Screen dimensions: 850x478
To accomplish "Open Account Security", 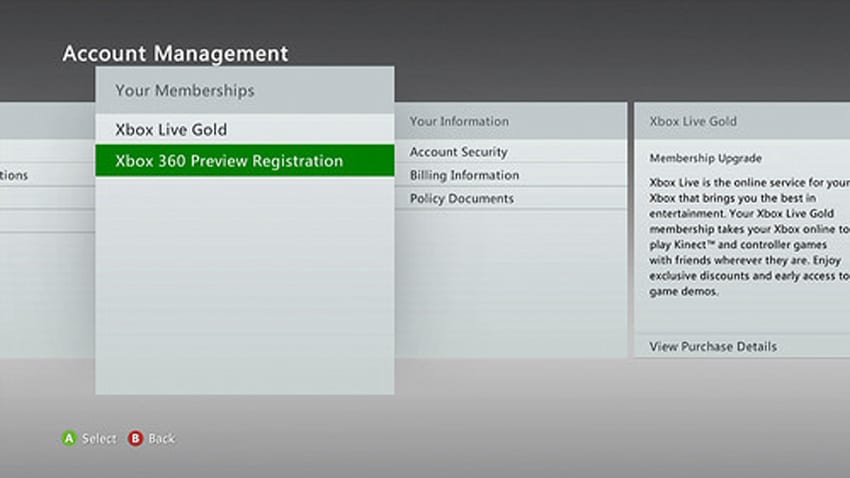I will [x=459, y=152].
